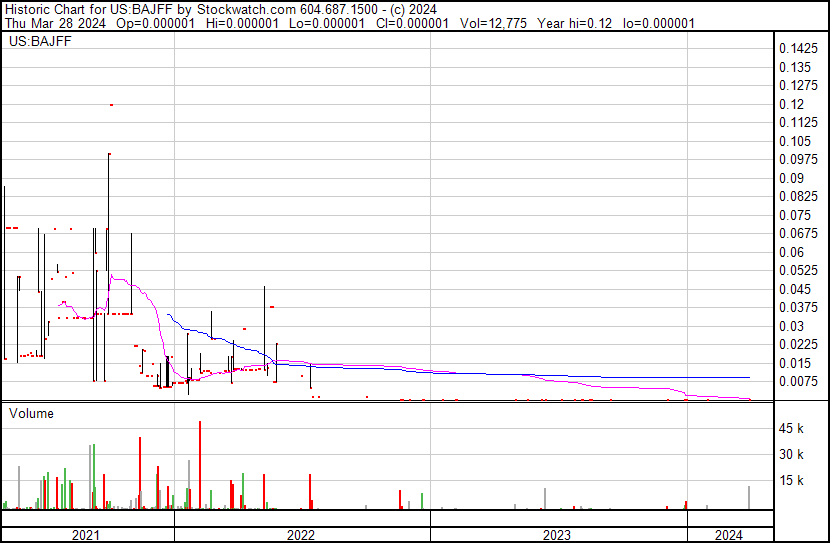
Task: Click the Volume panel label
Action: pos(32,413)
